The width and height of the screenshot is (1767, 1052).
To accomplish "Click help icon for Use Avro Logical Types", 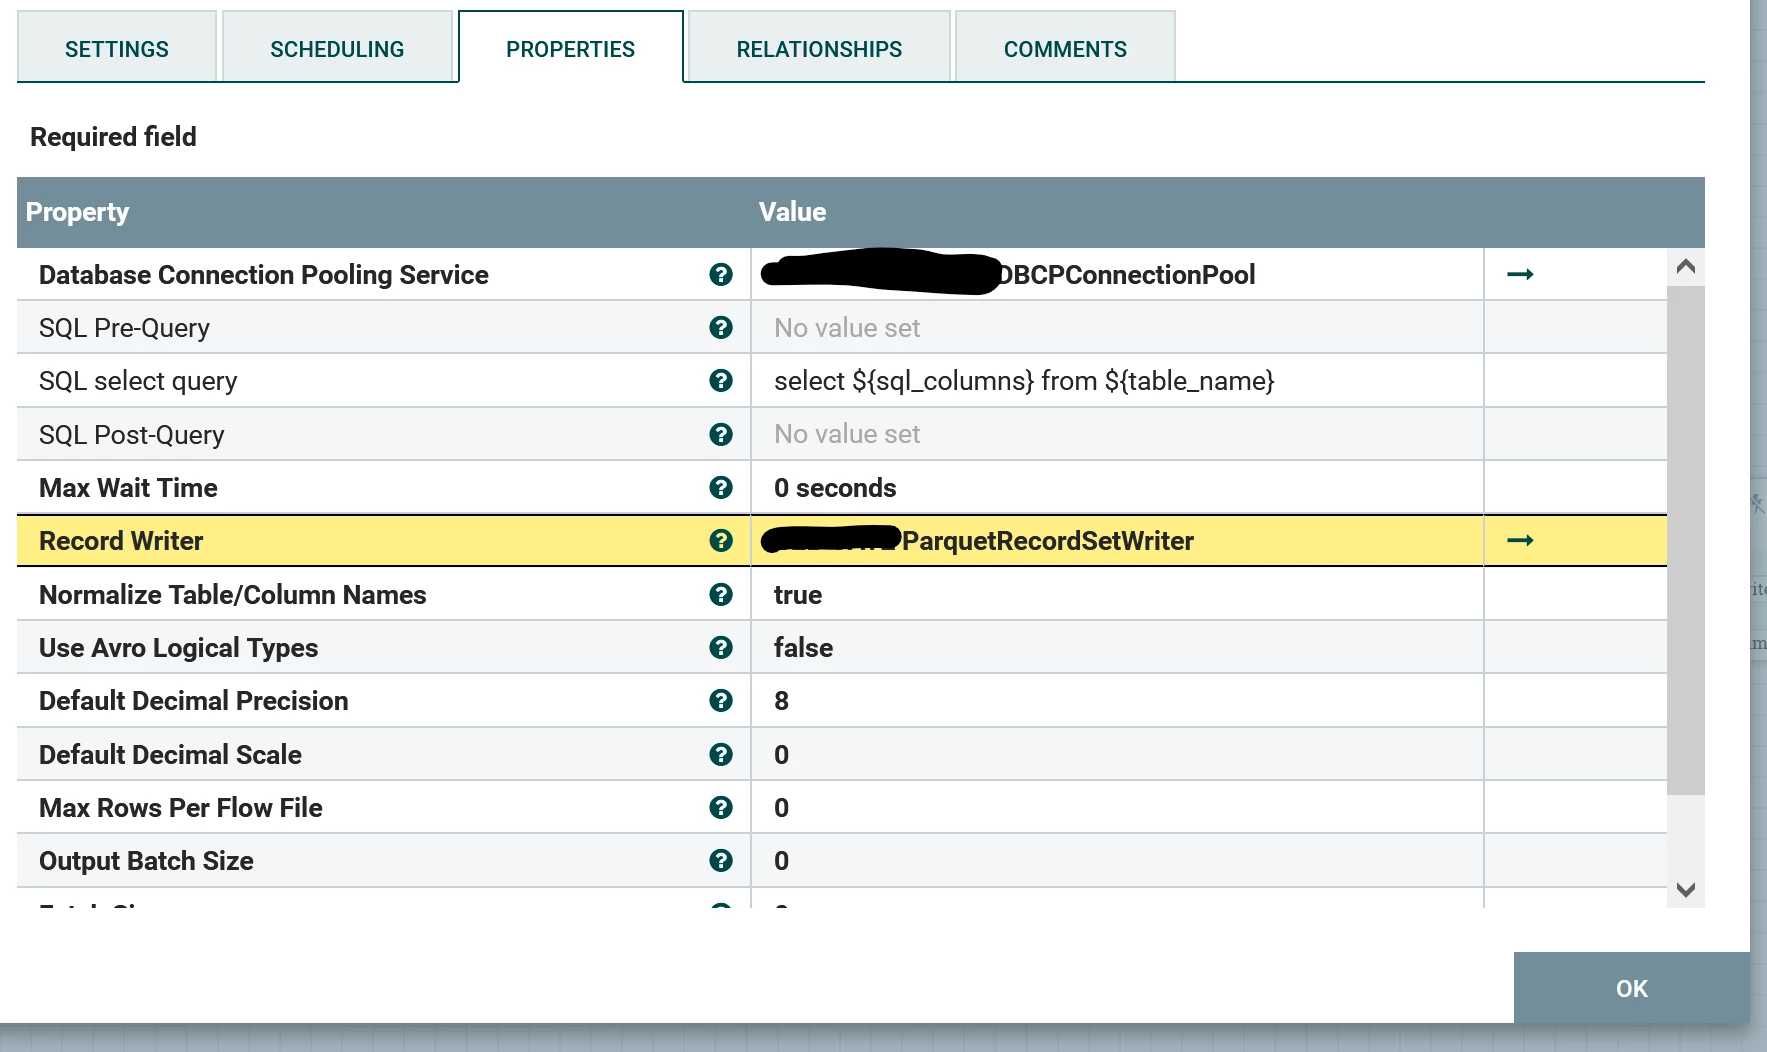I will pyautogui.click(x=720, y=648).
